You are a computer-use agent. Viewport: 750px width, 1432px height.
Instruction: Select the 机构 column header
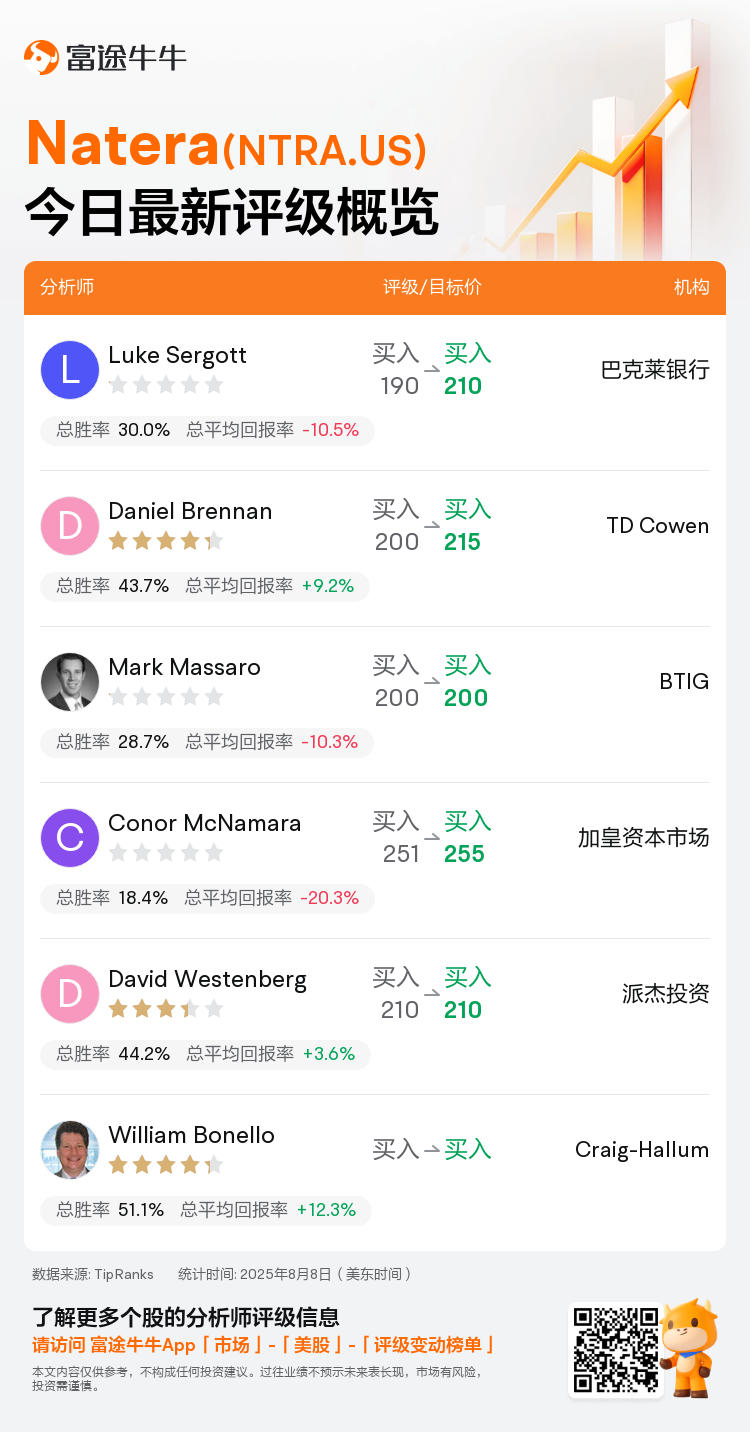(692, 287)
